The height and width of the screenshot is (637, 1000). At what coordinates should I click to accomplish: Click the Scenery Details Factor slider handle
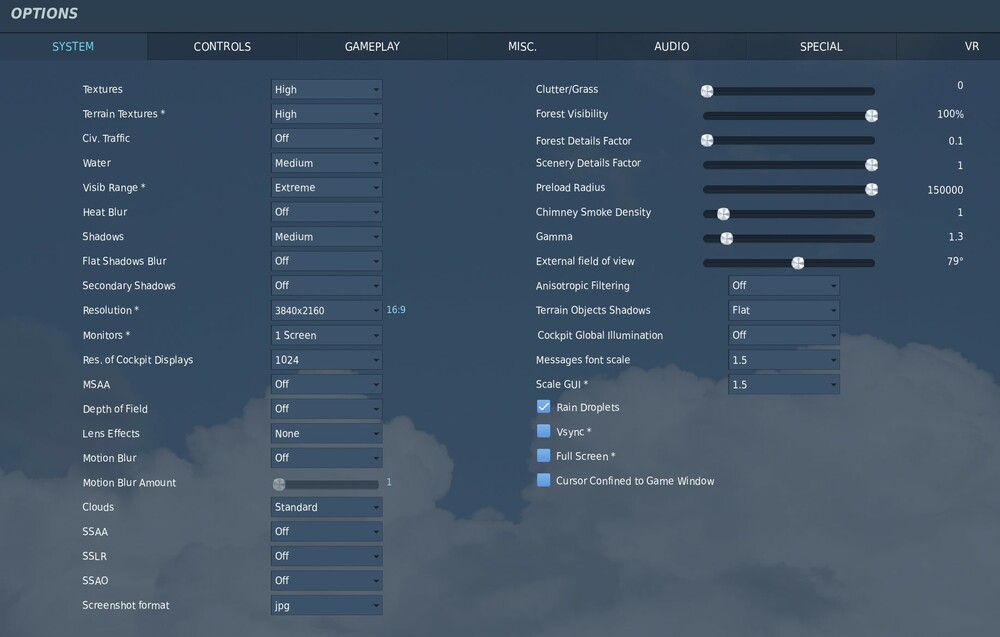coord(871,165)
